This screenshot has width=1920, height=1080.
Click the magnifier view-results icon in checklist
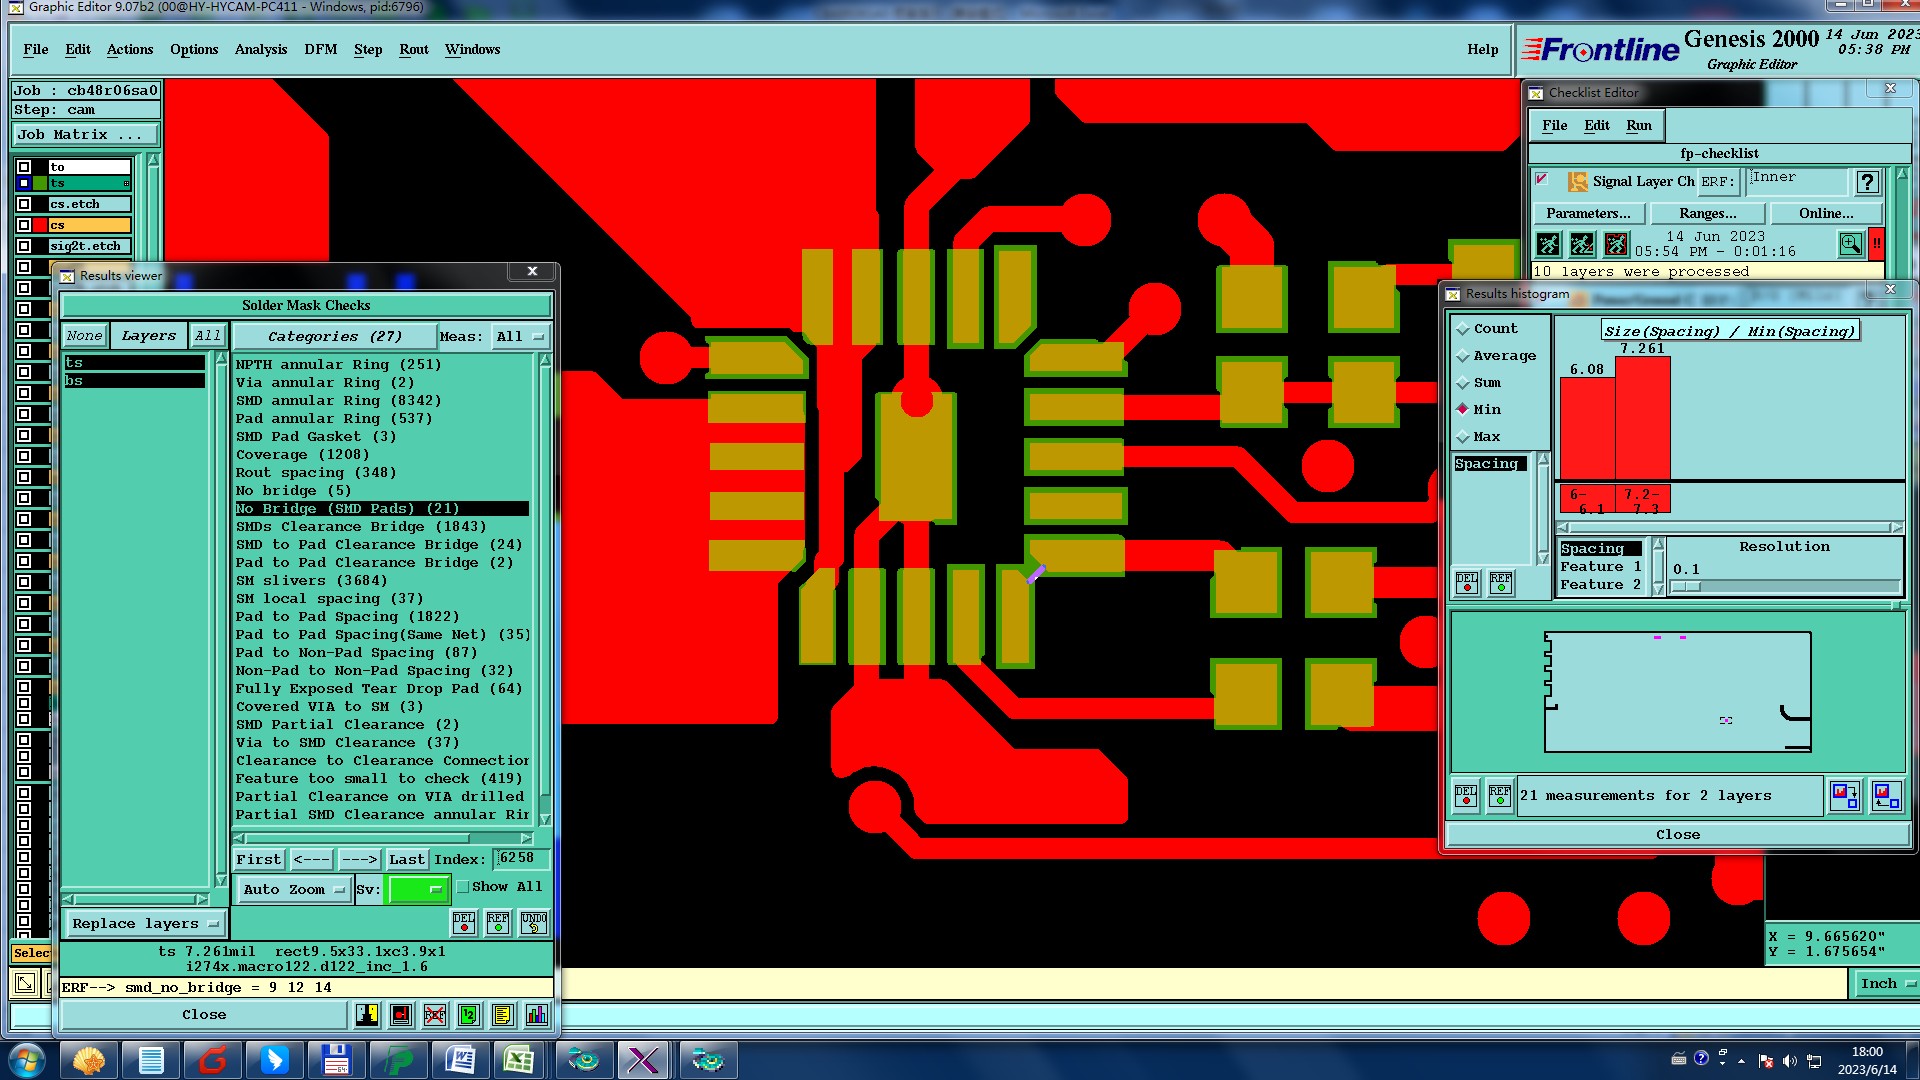[1850, 244]
